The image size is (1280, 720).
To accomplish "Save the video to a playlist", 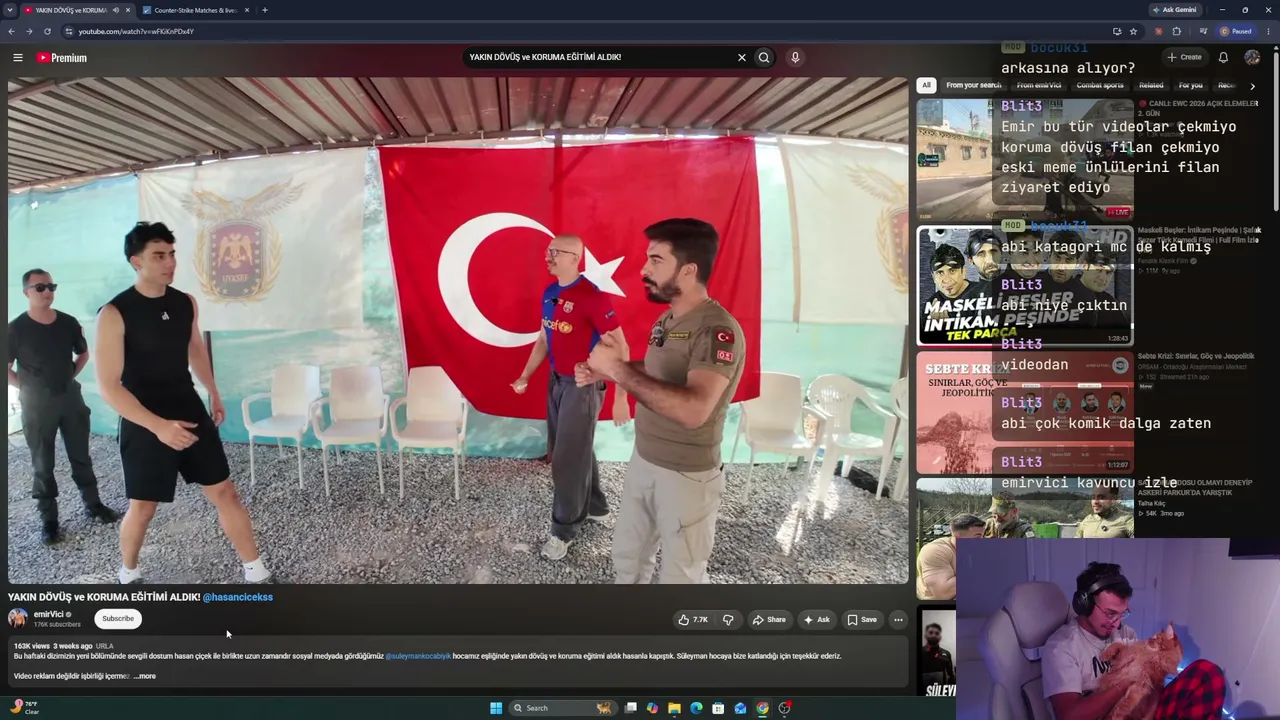I will 862,620.
